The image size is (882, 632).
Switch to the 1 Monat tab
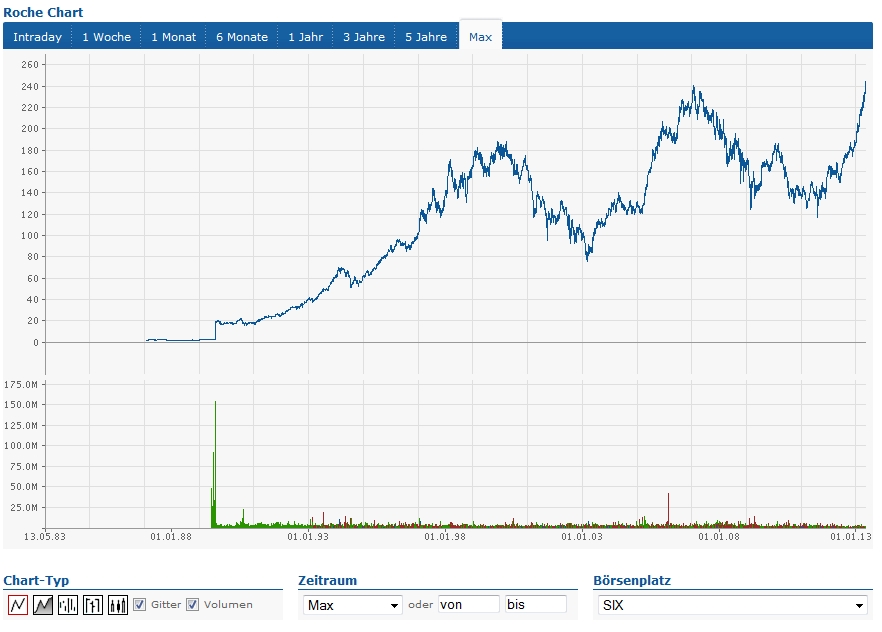pyautogui.click(x=173, y=37)
